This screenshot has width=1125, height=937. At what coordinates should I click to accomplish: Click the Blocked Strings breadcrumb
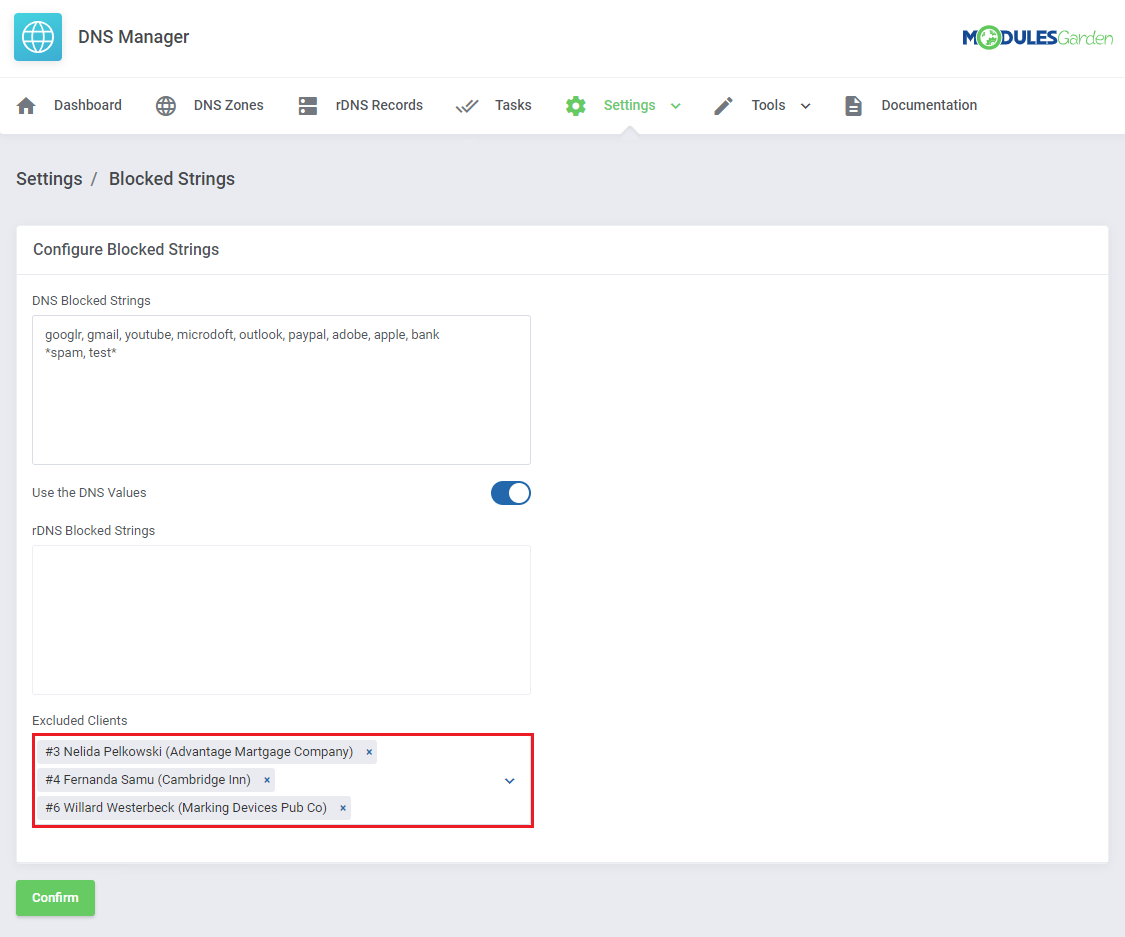172,179
